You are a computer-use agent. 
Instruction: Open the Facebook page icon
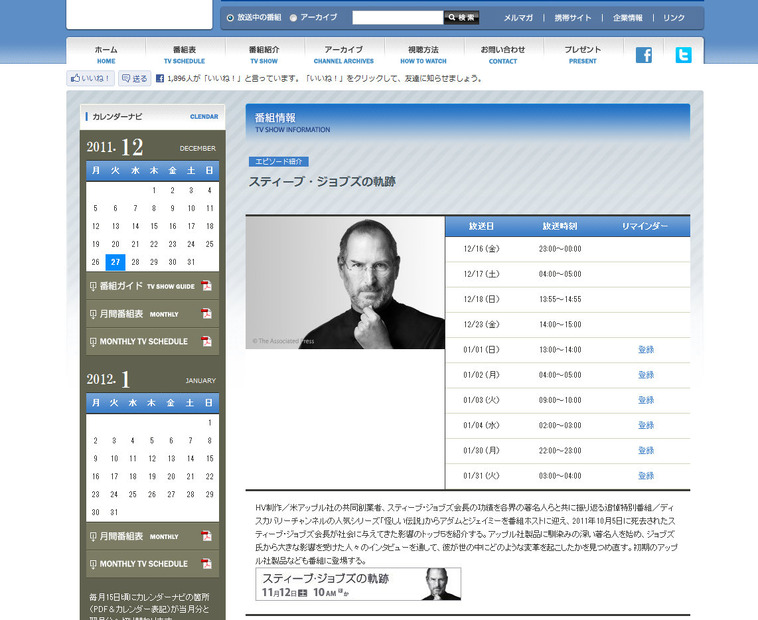(x=643, y=55)
